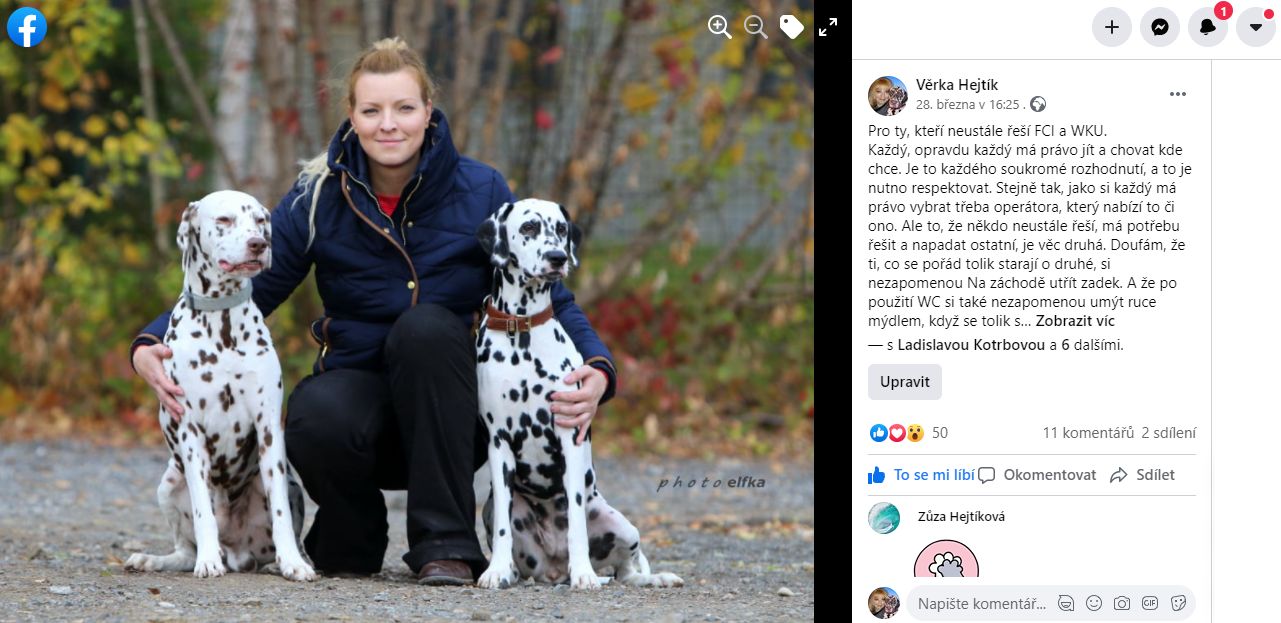Open the Create plus menu
The image size is (1281, 623).
1112,27
